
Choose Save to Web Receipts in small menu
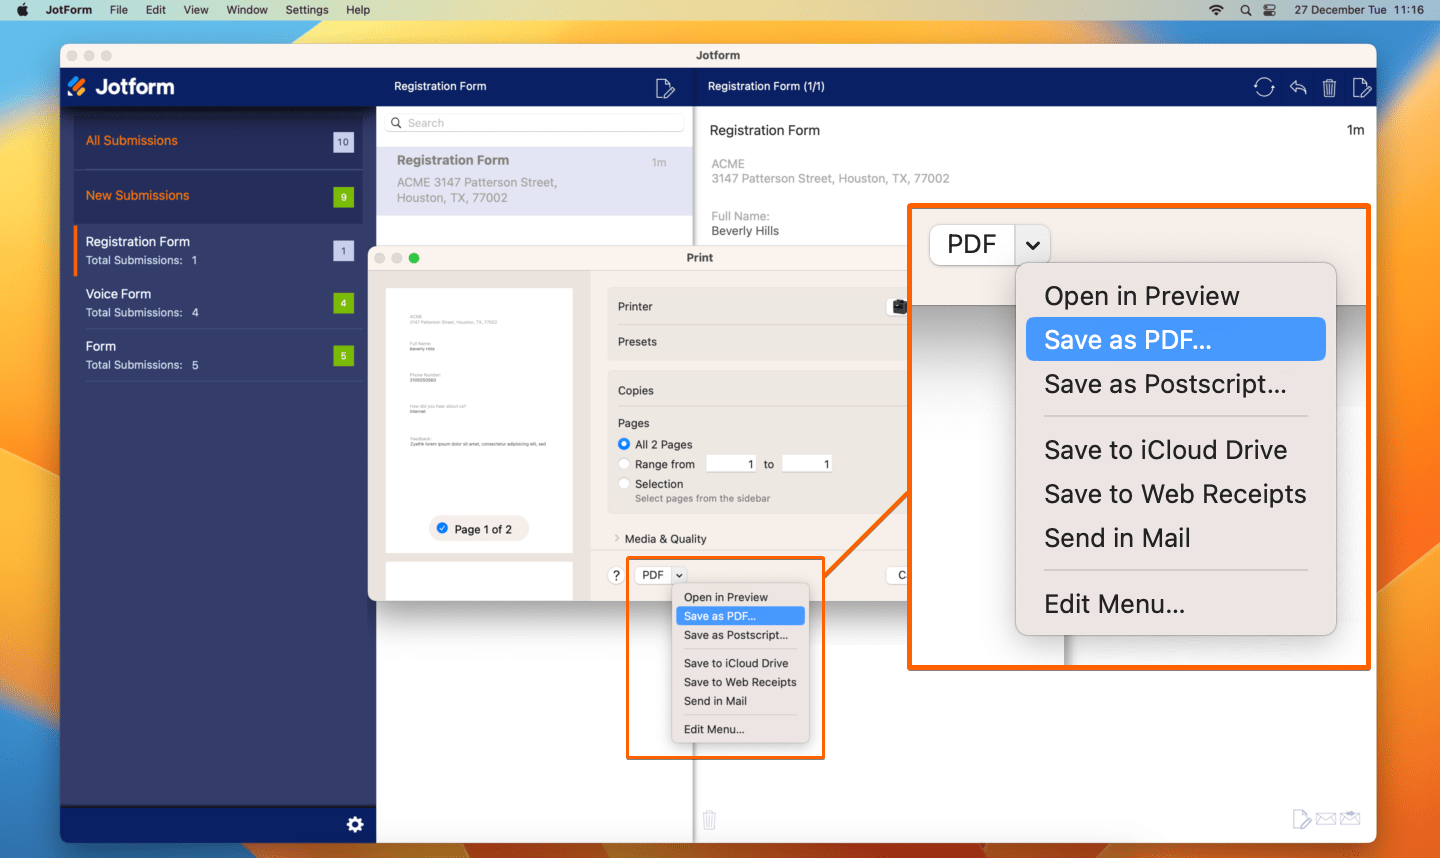tap(740, 682)
